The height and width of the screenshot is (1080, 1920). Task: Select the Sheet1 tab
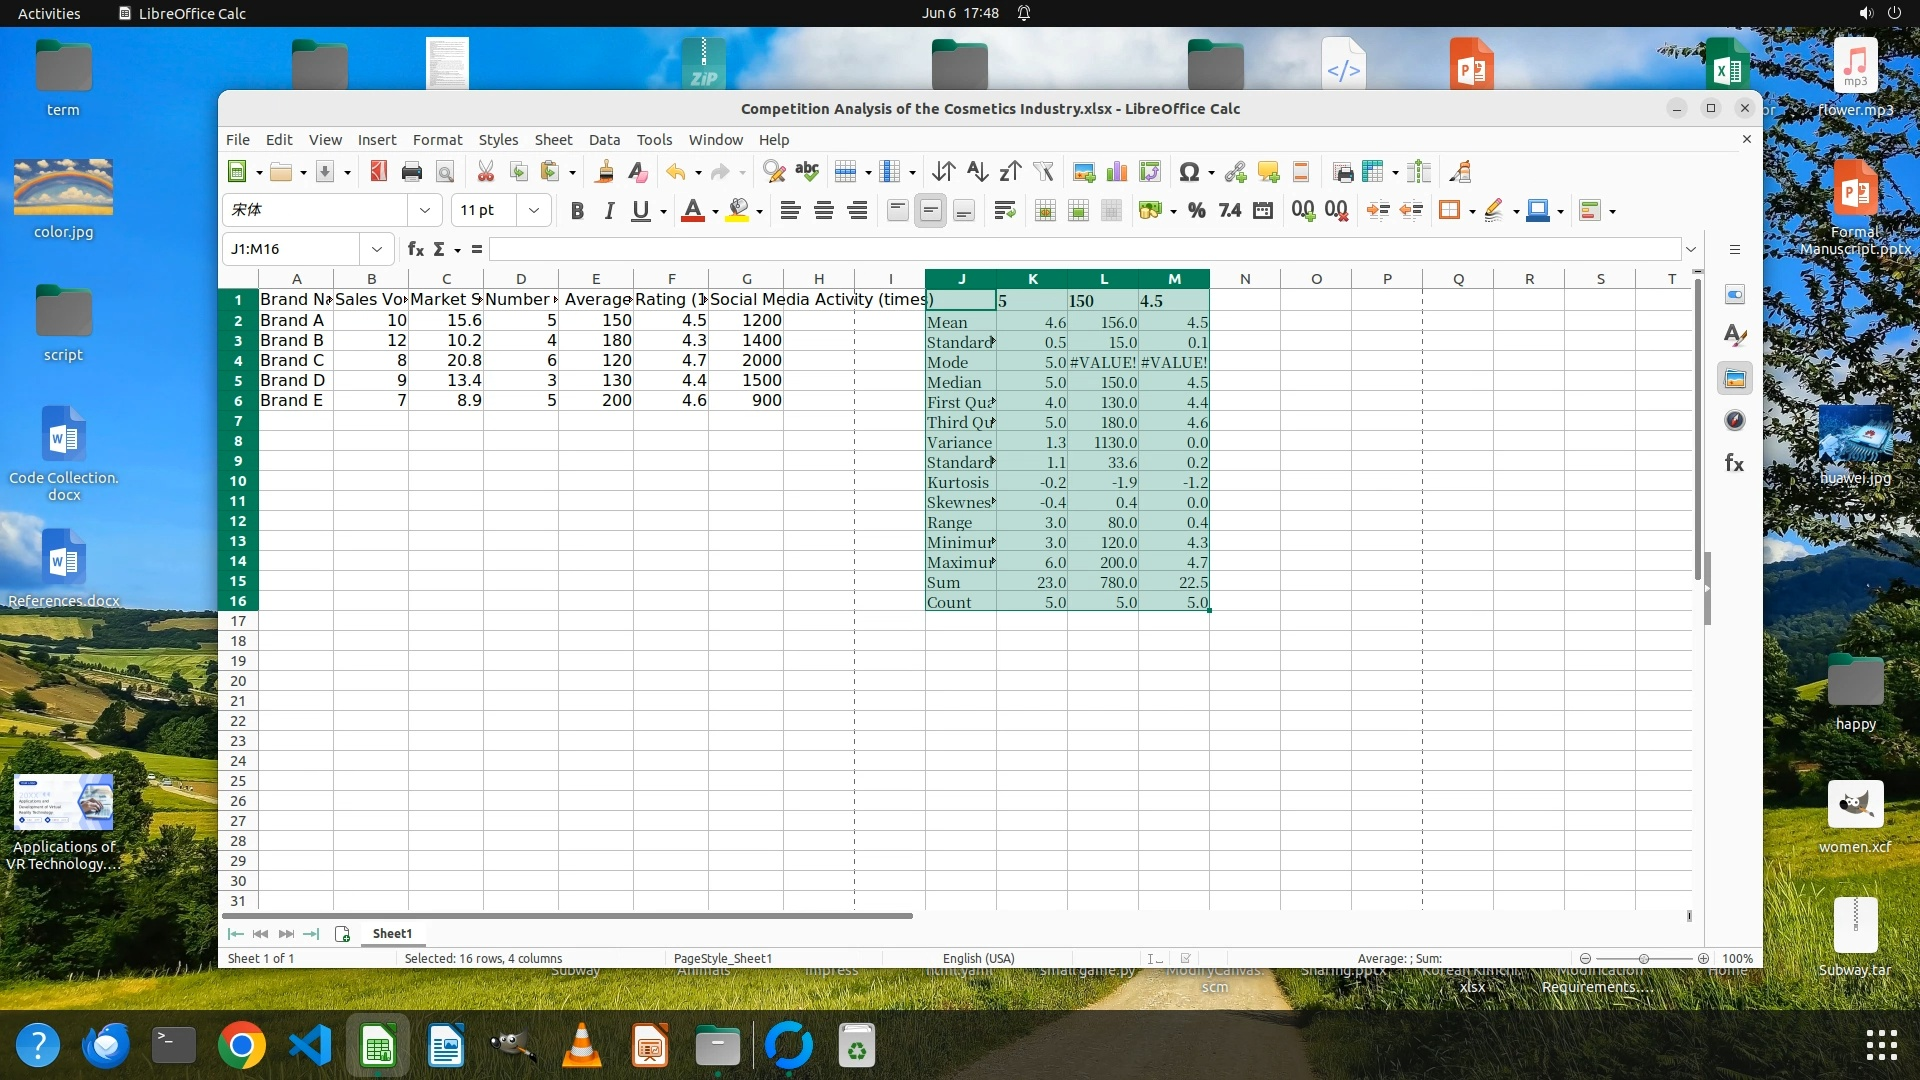click(392, 934)
